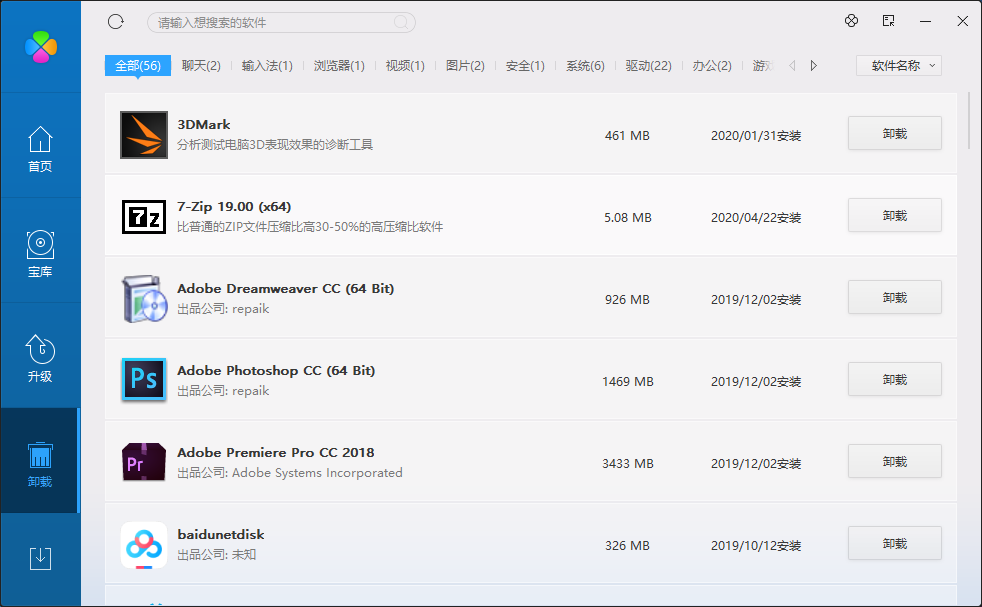Switch to the 视频(1) tab
The image size is (982, 607).
[x=405, y=66]
